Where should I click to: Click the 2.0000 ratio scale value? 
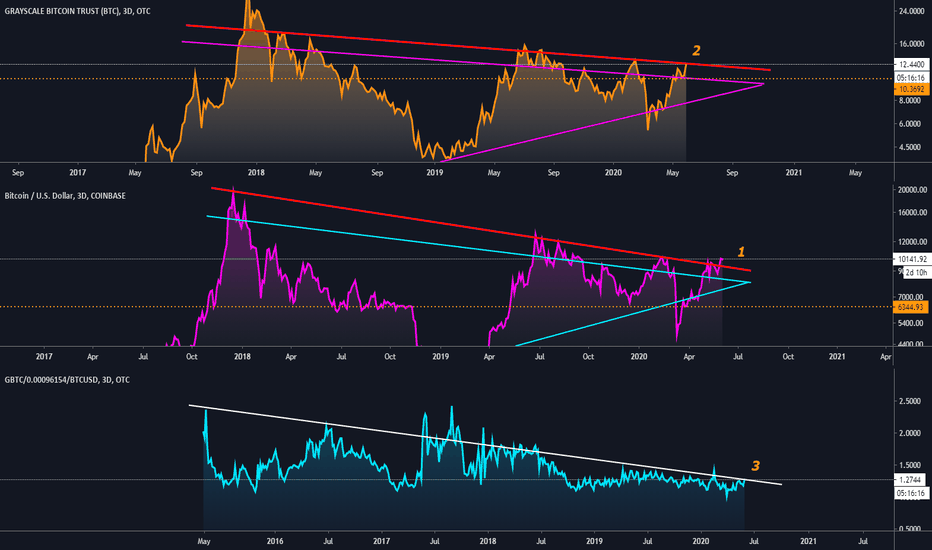(x=911, y=433)
